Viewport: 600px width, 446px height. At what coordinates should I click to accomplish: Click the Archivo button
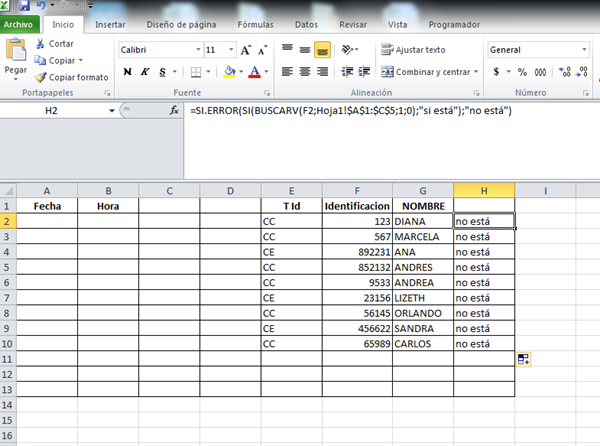tap(21, 24)
